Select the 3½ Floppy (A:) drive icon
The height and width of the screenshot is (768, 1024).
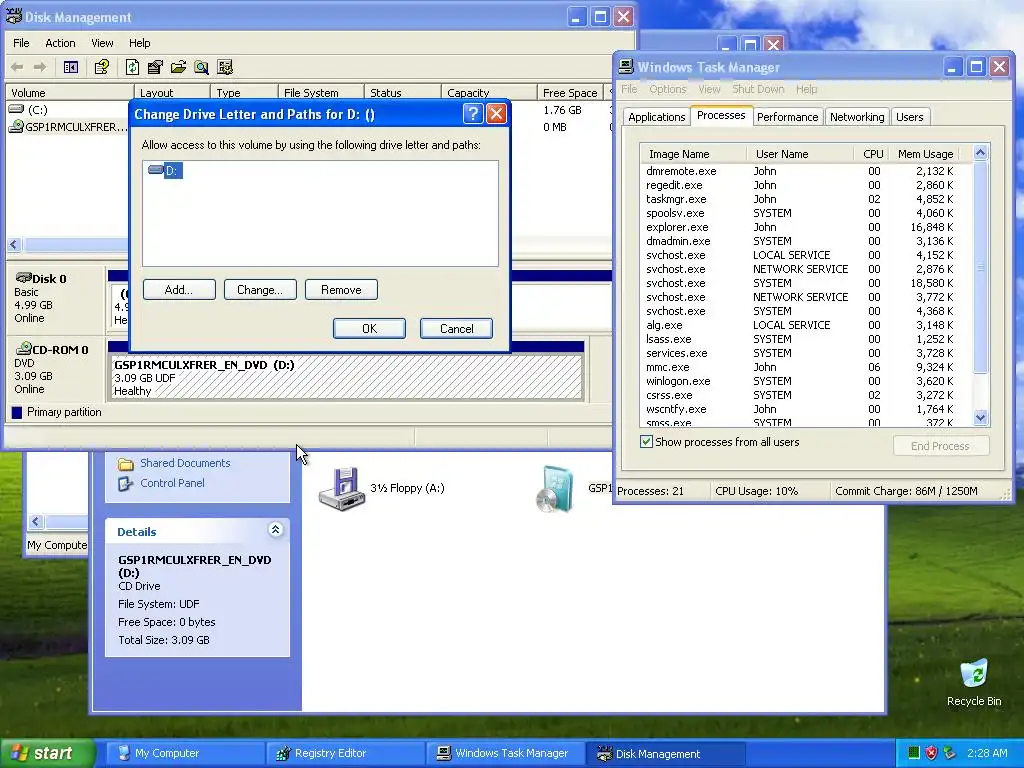(x=342, y=488)
